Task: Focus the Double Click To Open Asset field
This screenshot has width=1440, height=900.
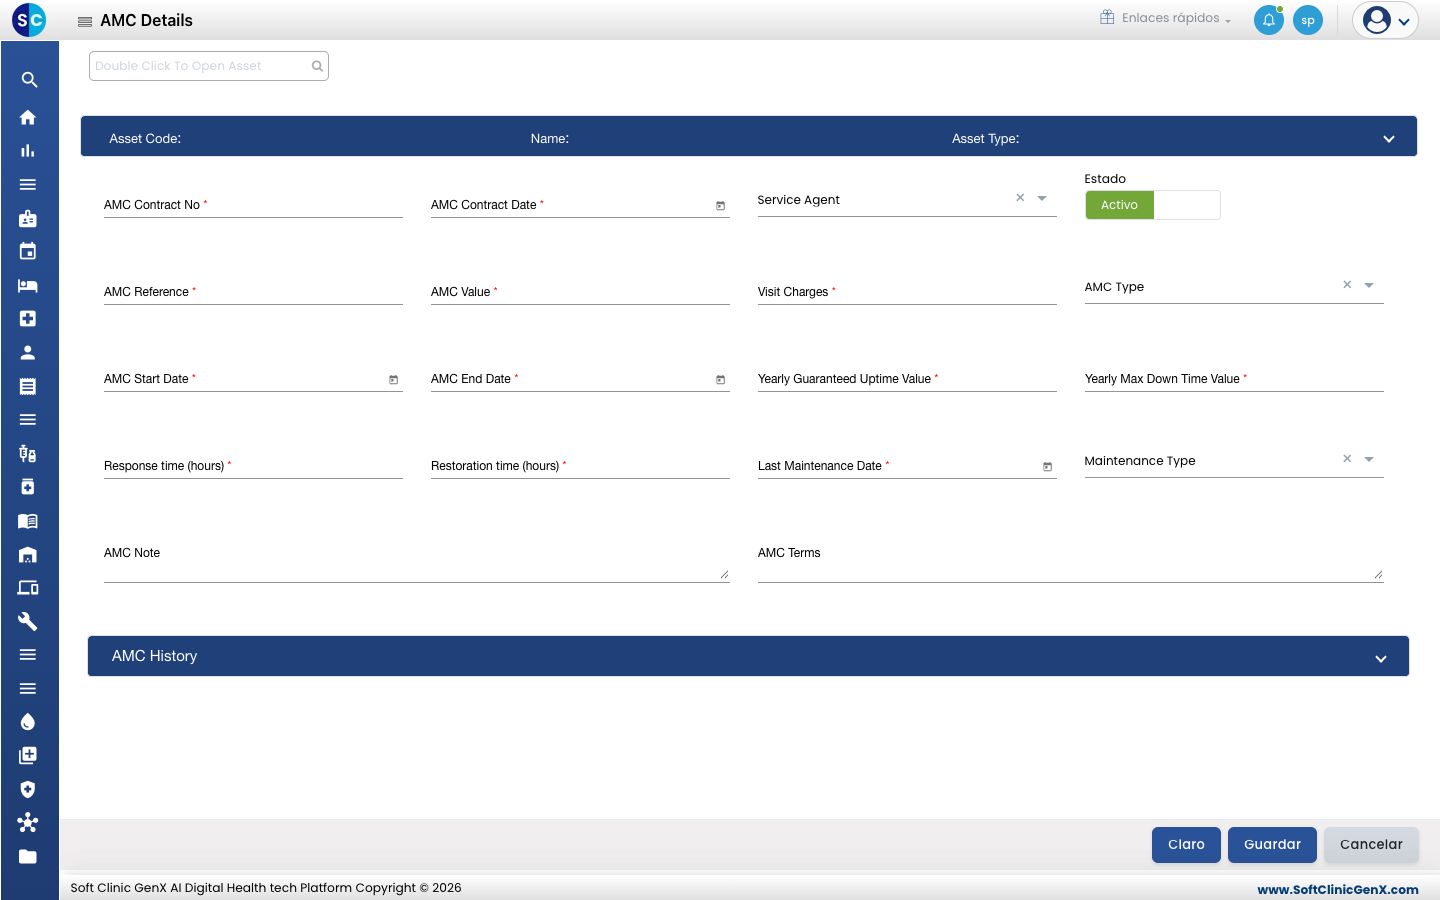Action: pyautogui.click(x=209, y=66)
